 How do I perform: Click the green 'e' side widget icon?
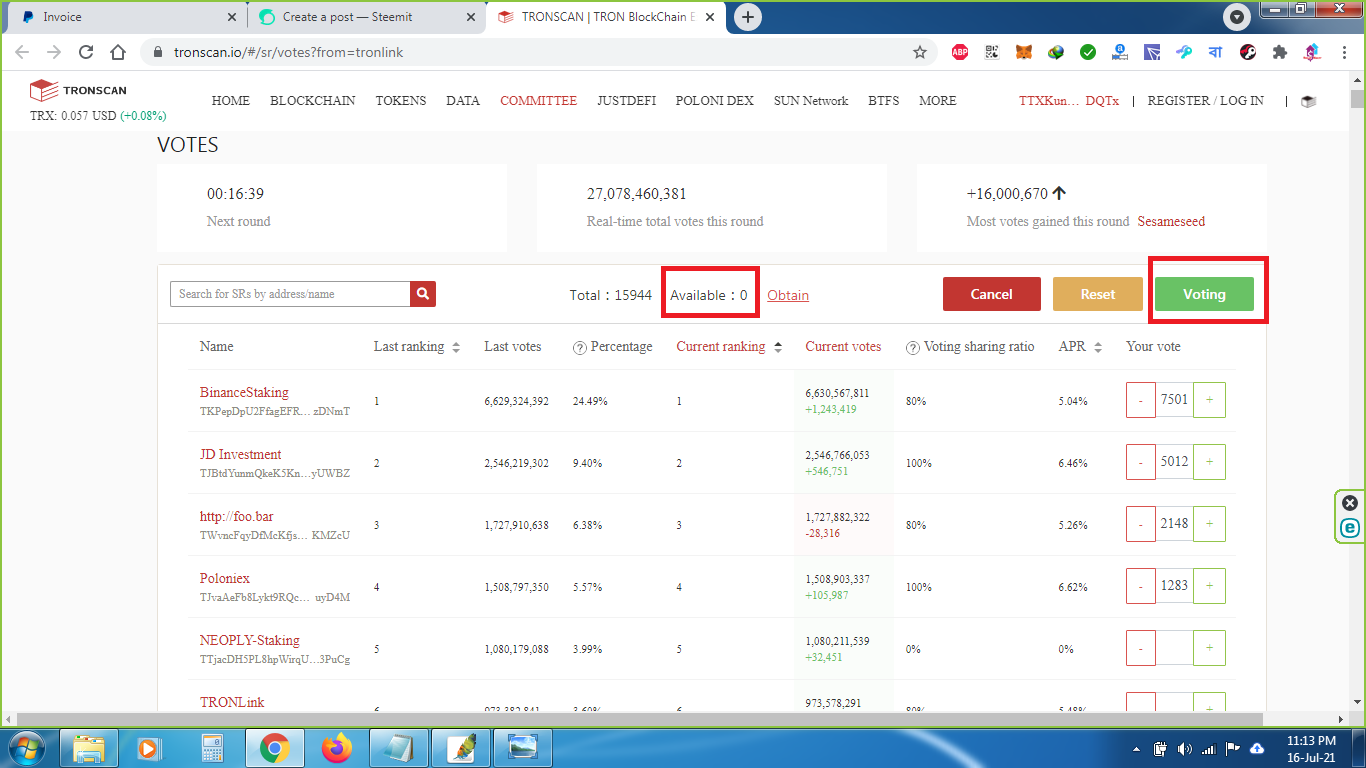1350,527
